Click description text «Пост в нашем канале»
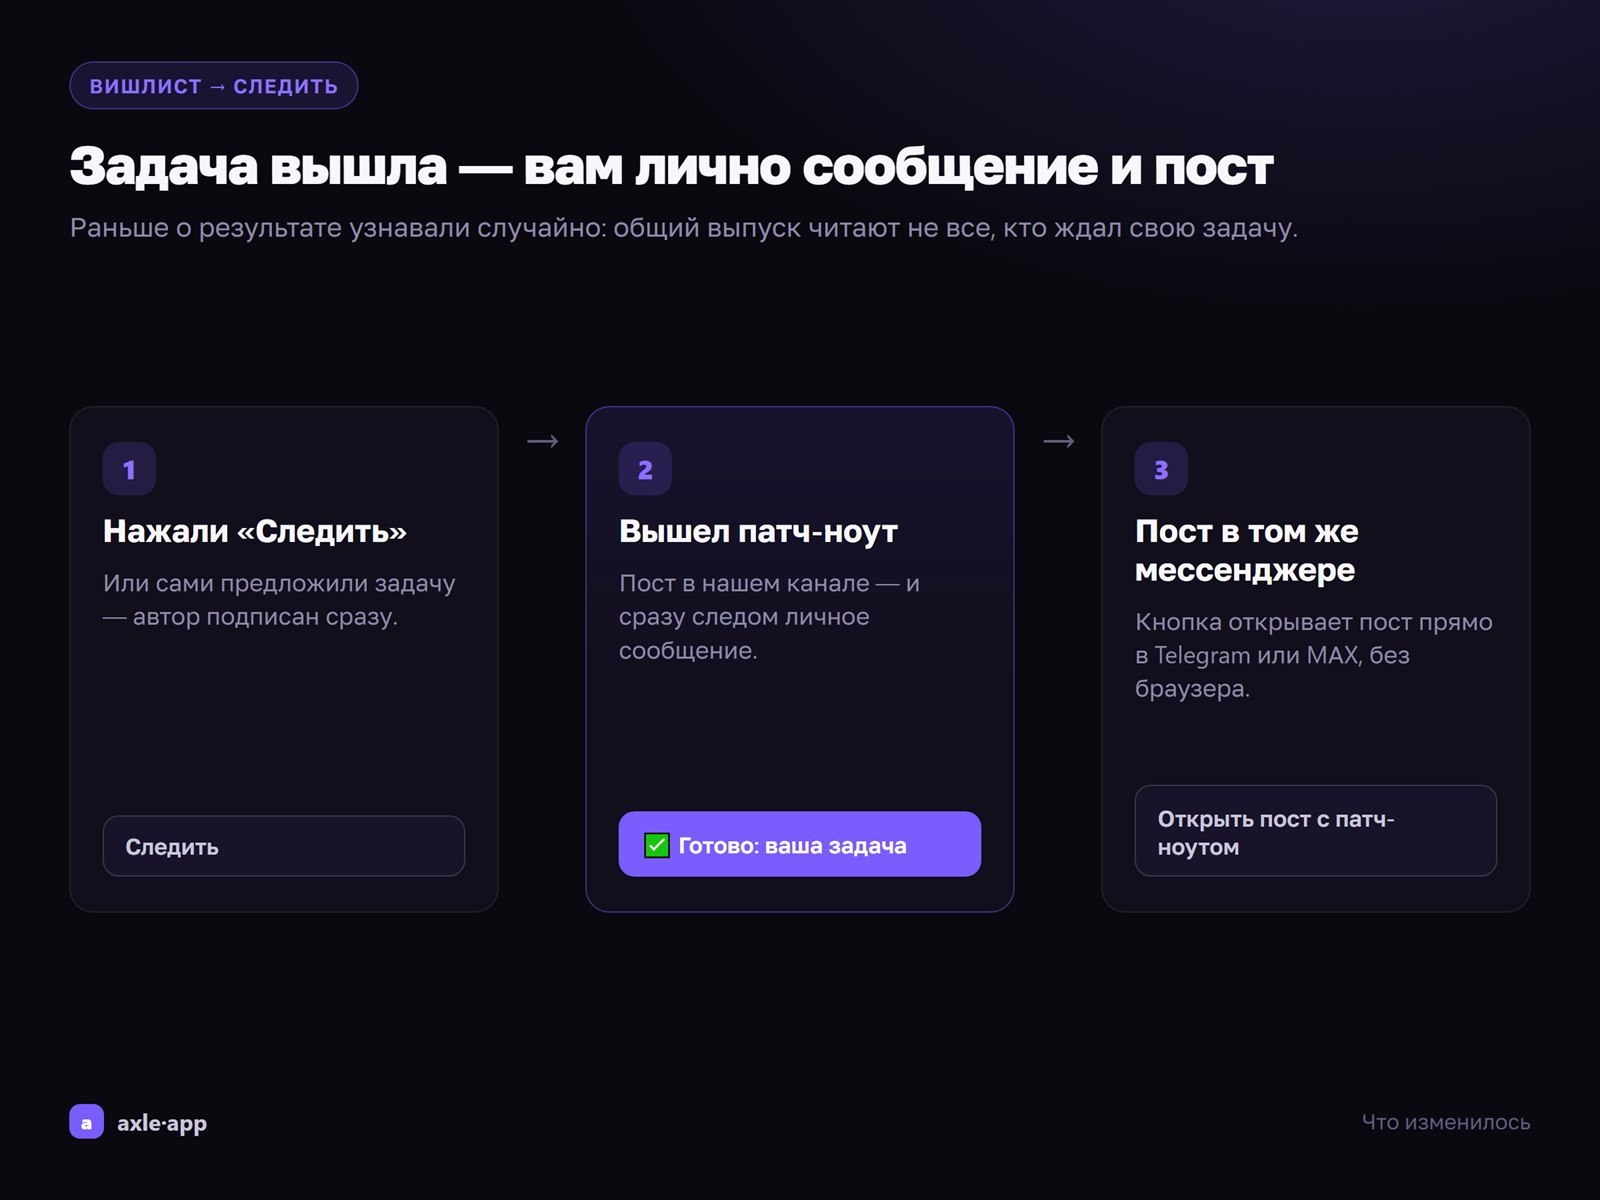 click(769, 617)
